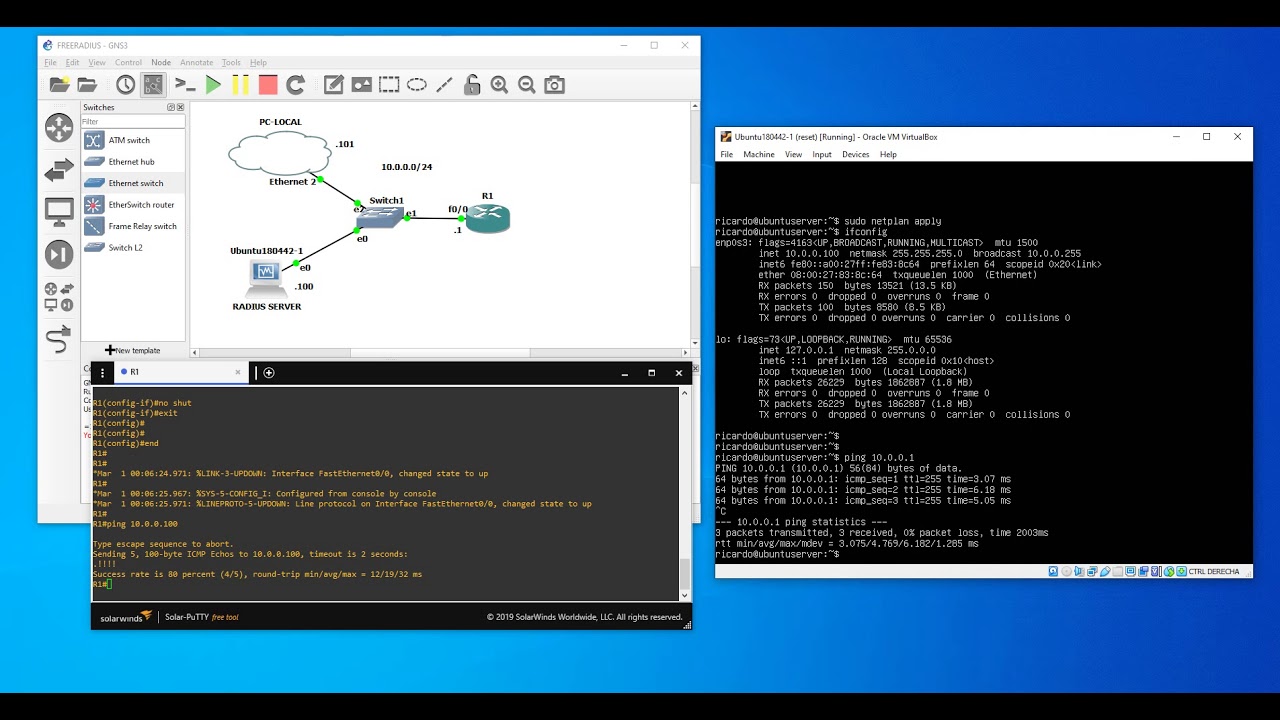Close the Switches panel with its X
Screen dimensions: 1280x720
[180, 107]
